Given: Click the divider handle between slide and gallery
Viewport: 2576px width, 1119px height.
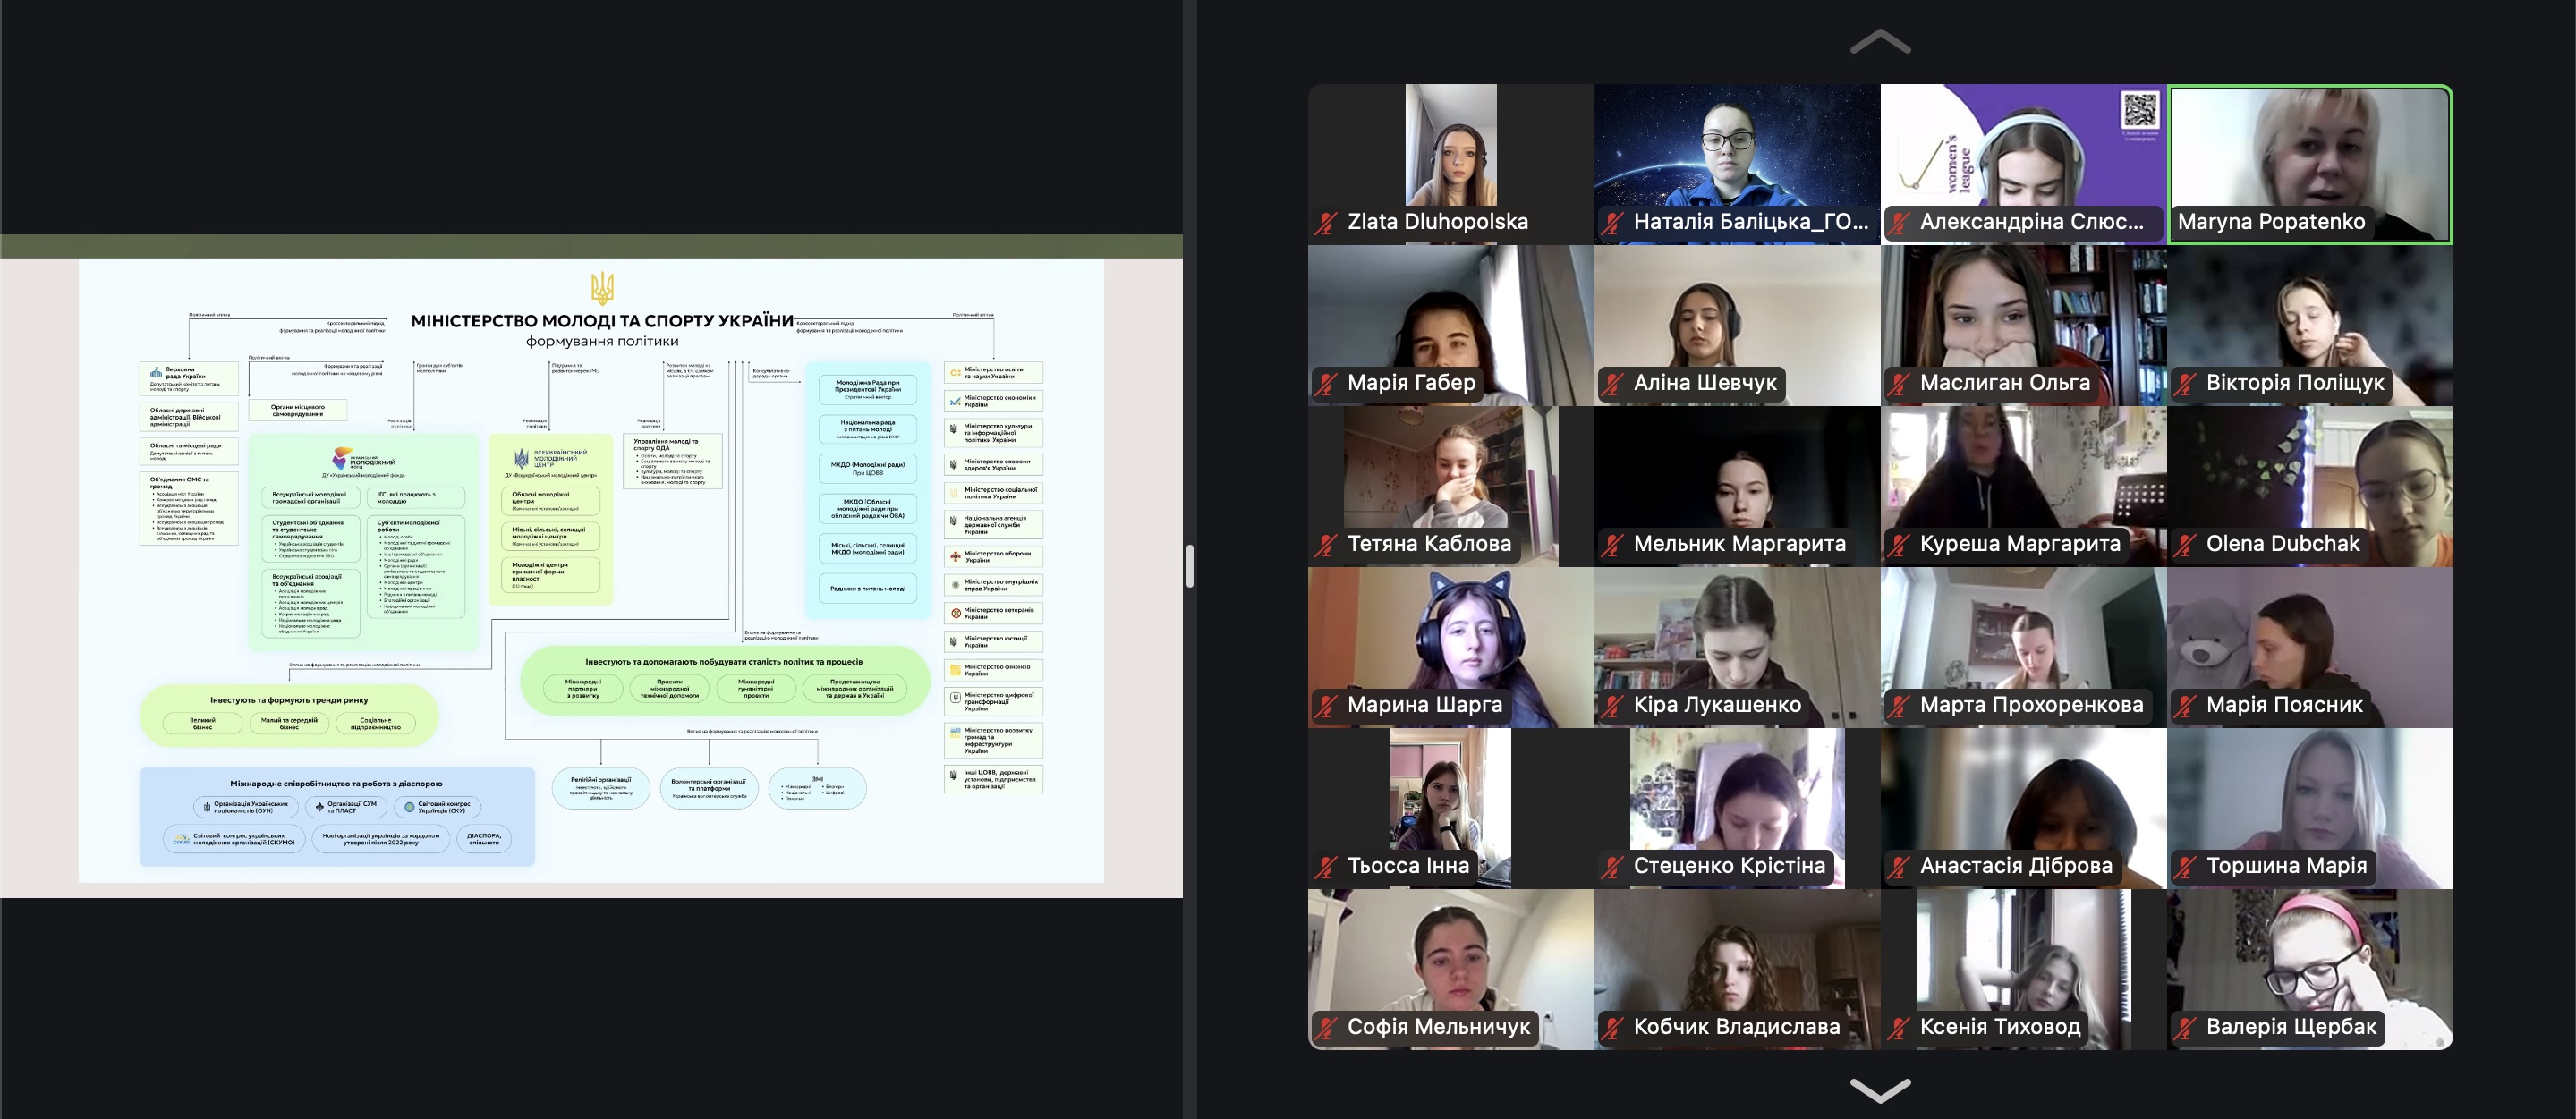Looking at the screenshot, I should point(1189,566).
